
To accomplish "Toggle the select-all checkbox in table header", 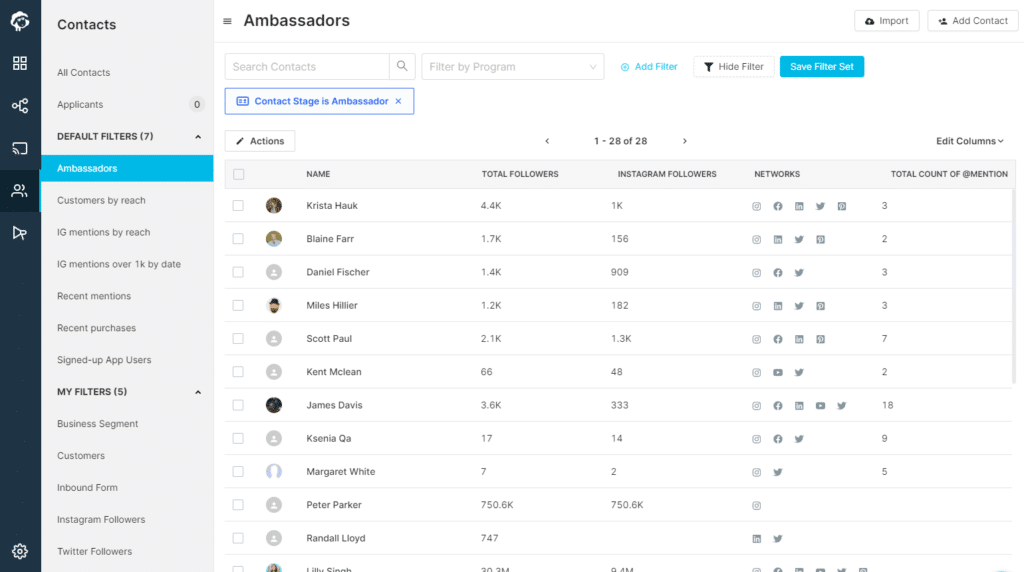I will 238,174.
